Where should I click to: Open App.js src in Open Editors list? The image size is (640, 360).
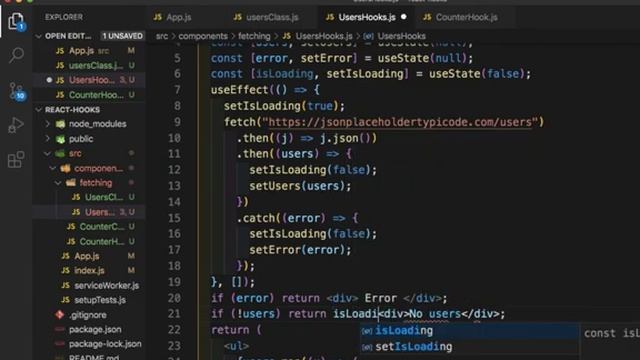[x=89, y=51]
